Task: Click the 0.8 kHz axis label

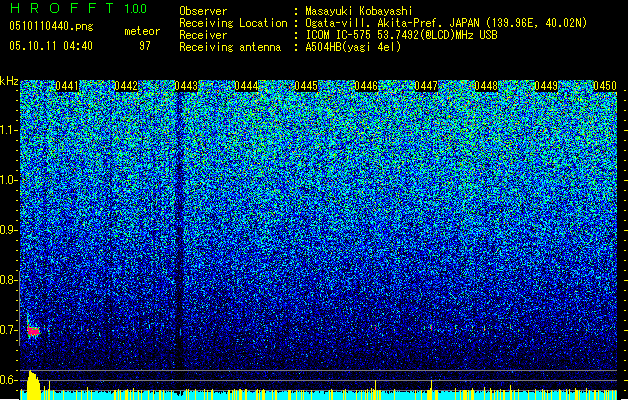Action: (9, 280)
